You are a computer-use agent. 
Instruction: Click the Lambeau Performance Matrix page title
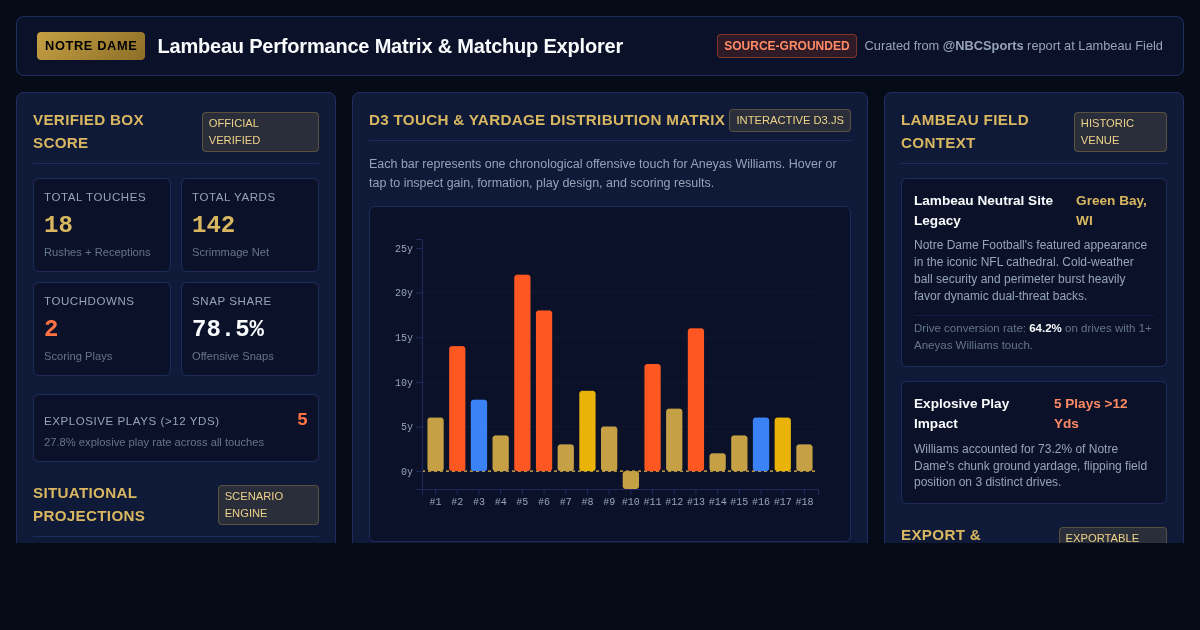390,46
